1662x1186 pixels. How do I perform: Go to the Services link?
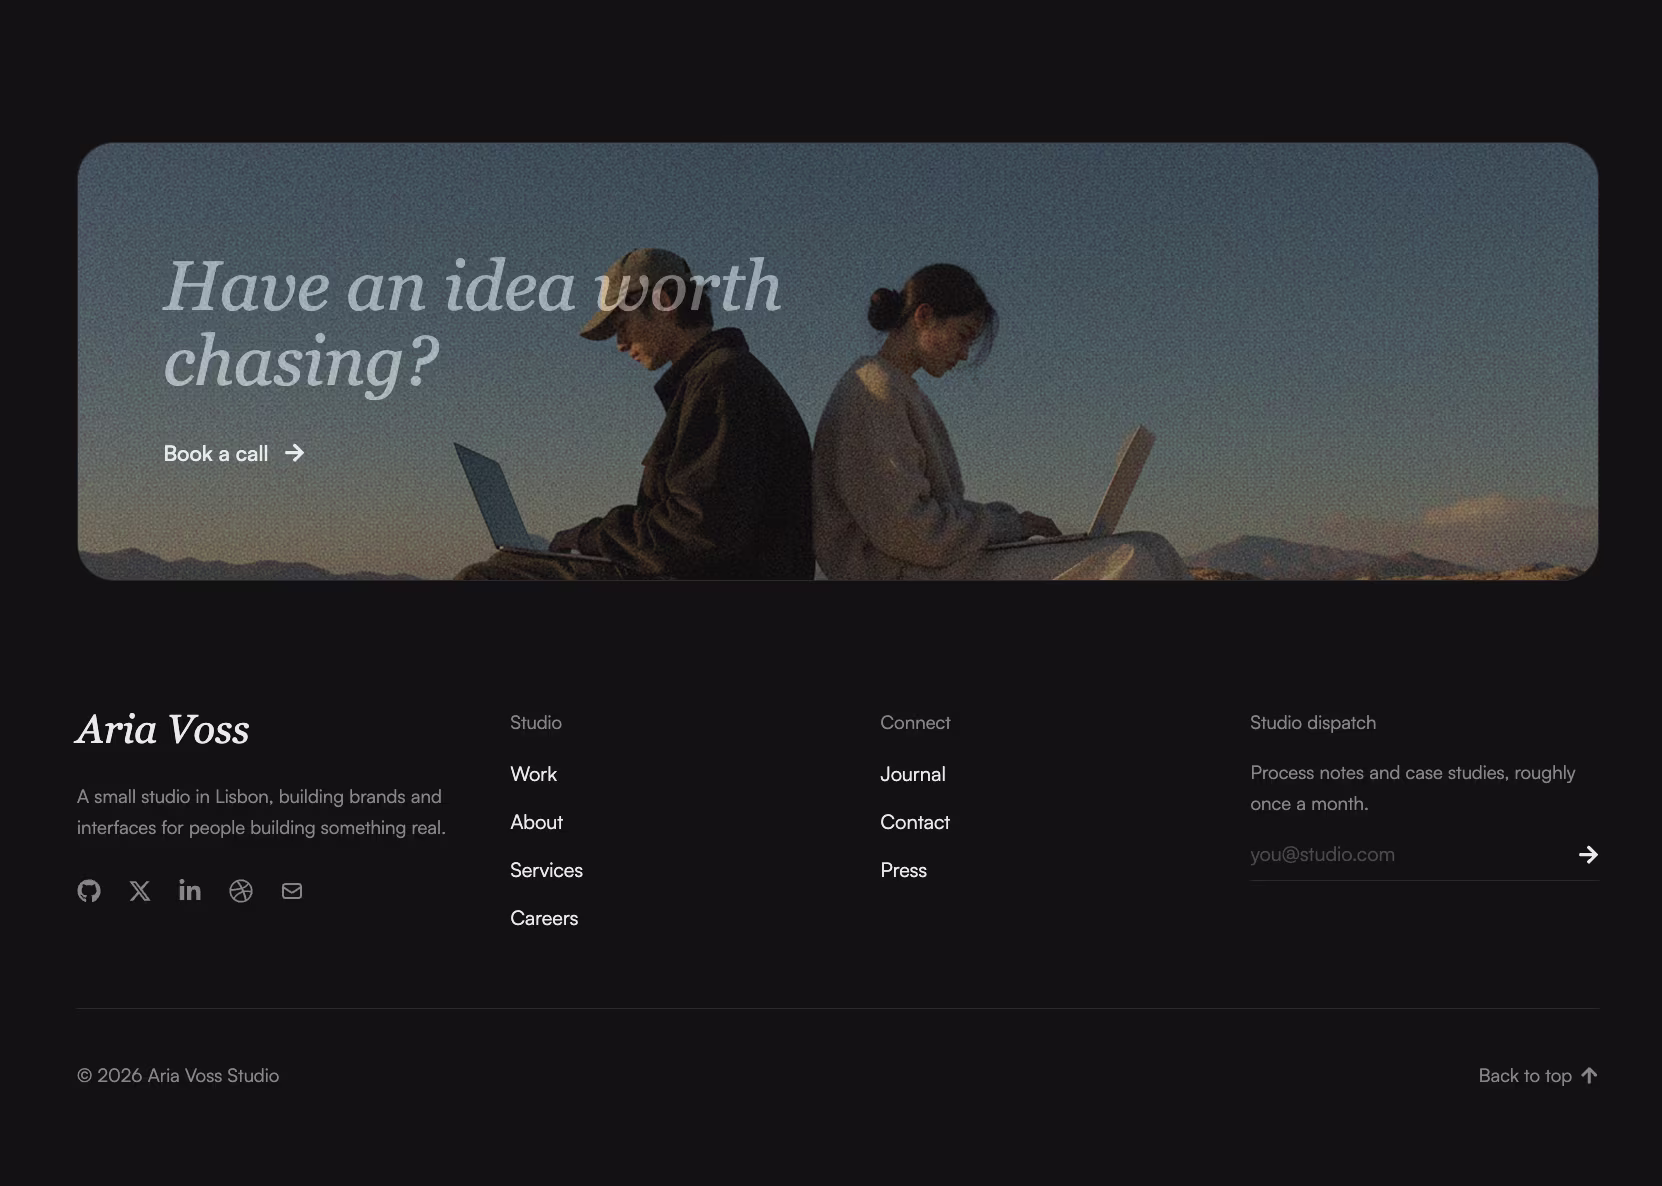(x=546, y=870)
